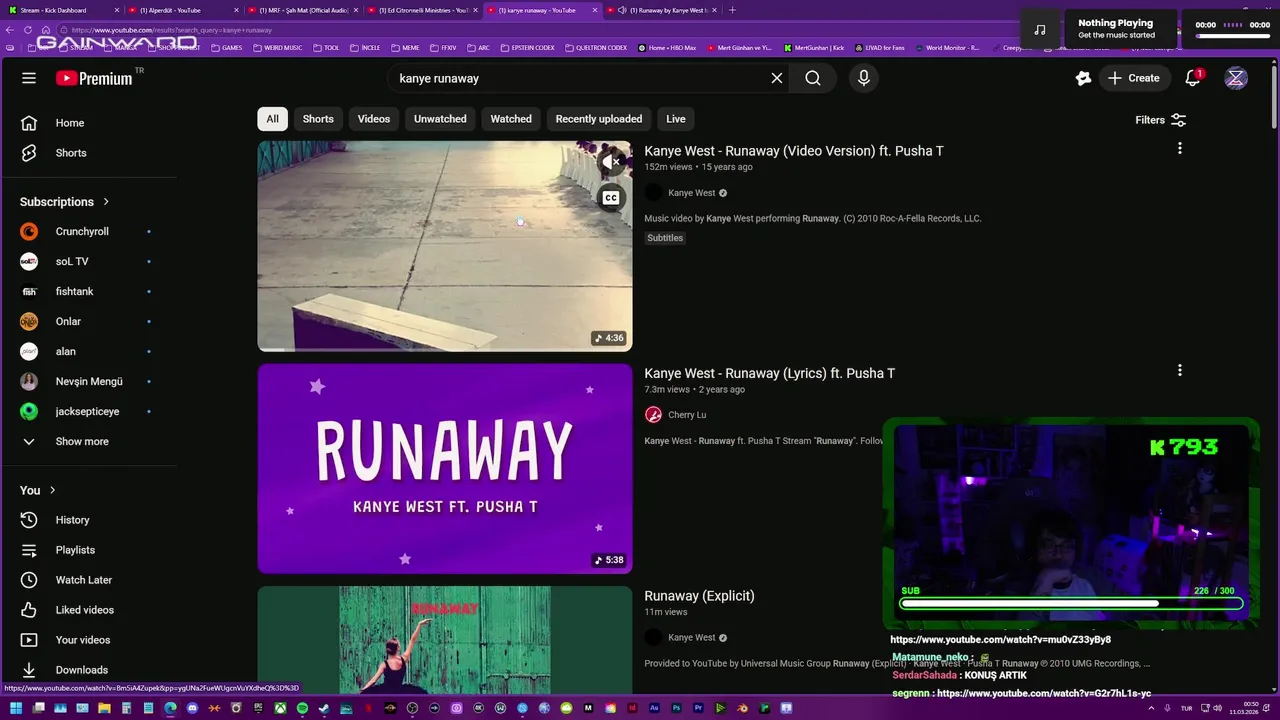Unmute the Runaway video preview
The width and height of the screenshot is (1280, 720).
[610, 161]
